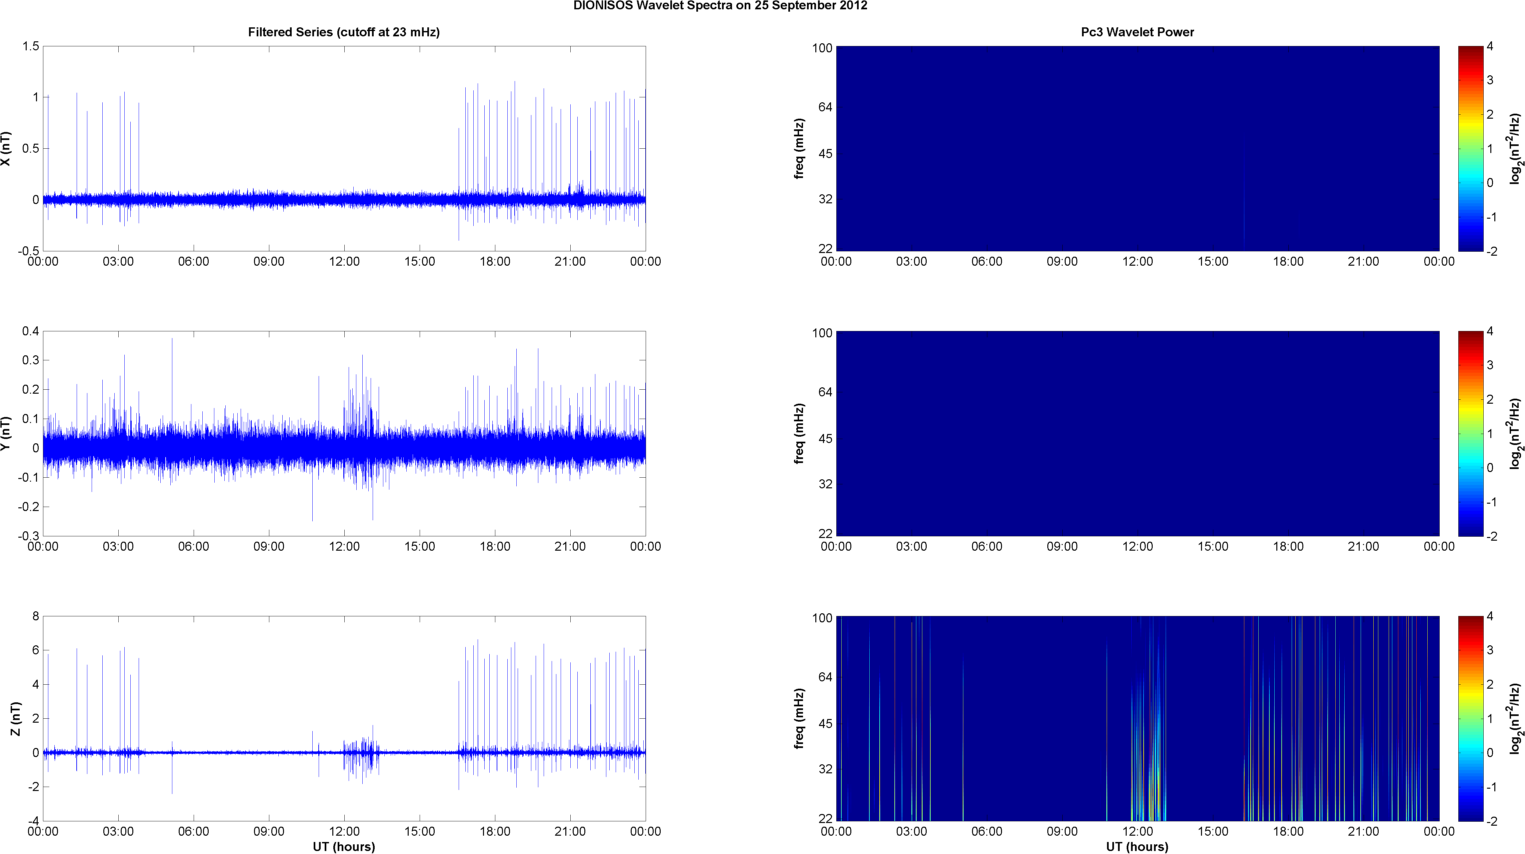Click the top spectrogram's color bar

click(x=1470, y=148)
